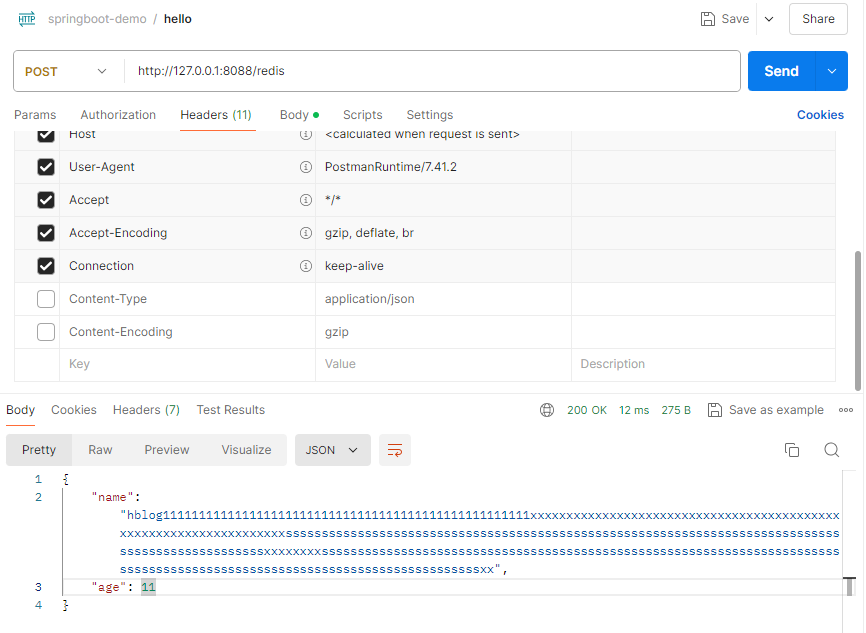Click the Postman logo

point(26,18)
